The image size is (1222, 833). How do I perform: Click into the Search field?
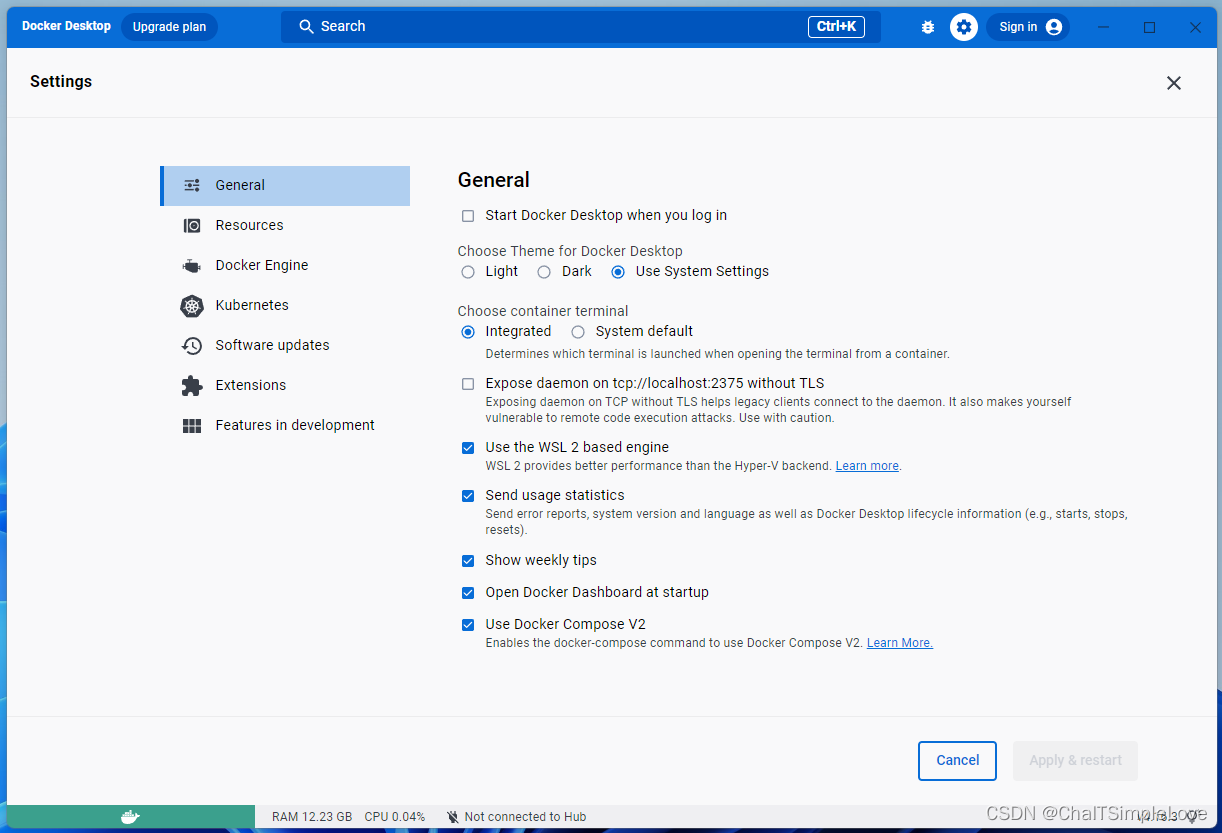click(x=581, y=27)
